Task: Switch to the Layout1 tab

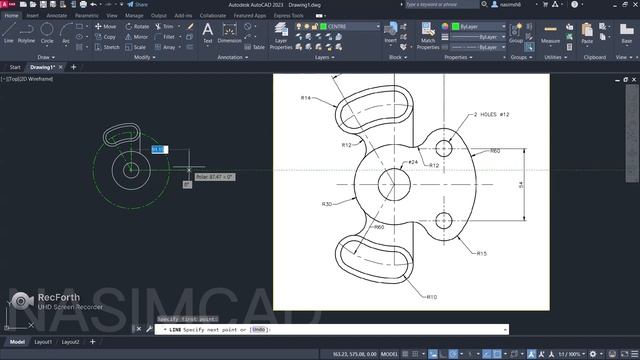Action: coord(43,342)
